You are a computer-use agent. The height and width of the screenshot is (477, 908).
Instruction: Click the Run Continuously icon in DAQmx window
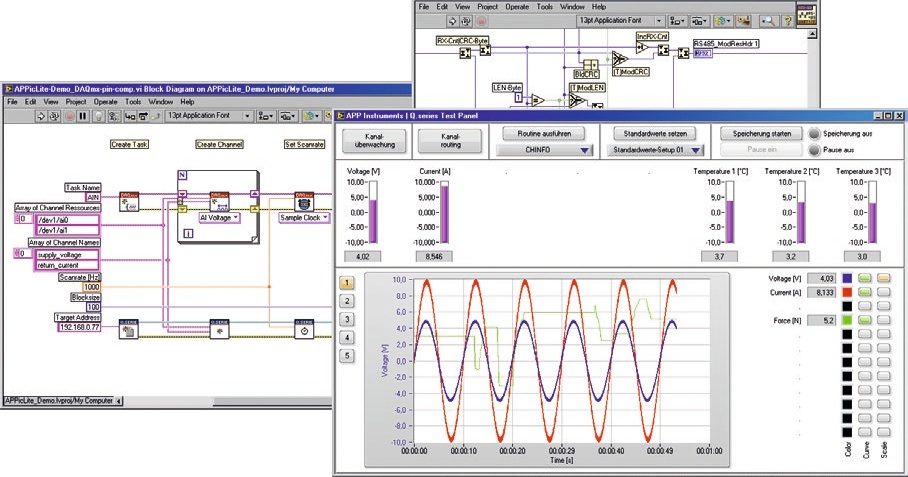[x=54, y=116]
